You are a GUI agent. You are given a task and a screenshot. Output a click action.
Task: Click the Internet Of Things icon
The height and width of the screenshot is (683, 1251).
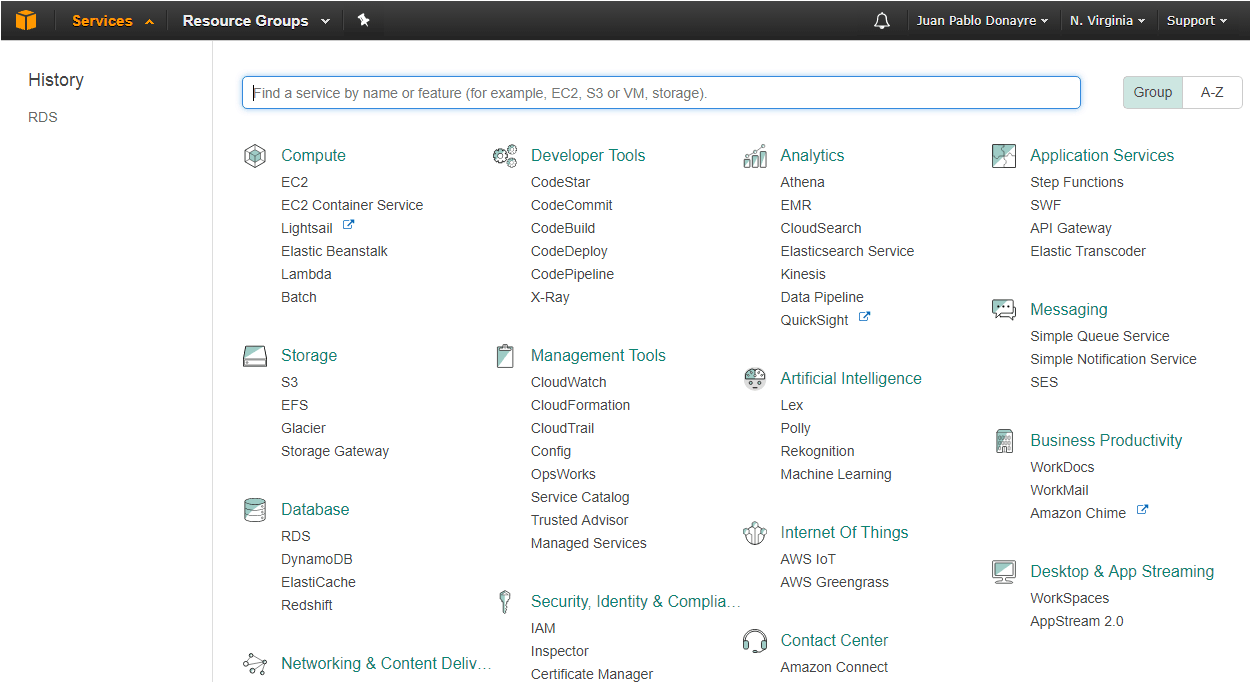(x=755, y=533)
